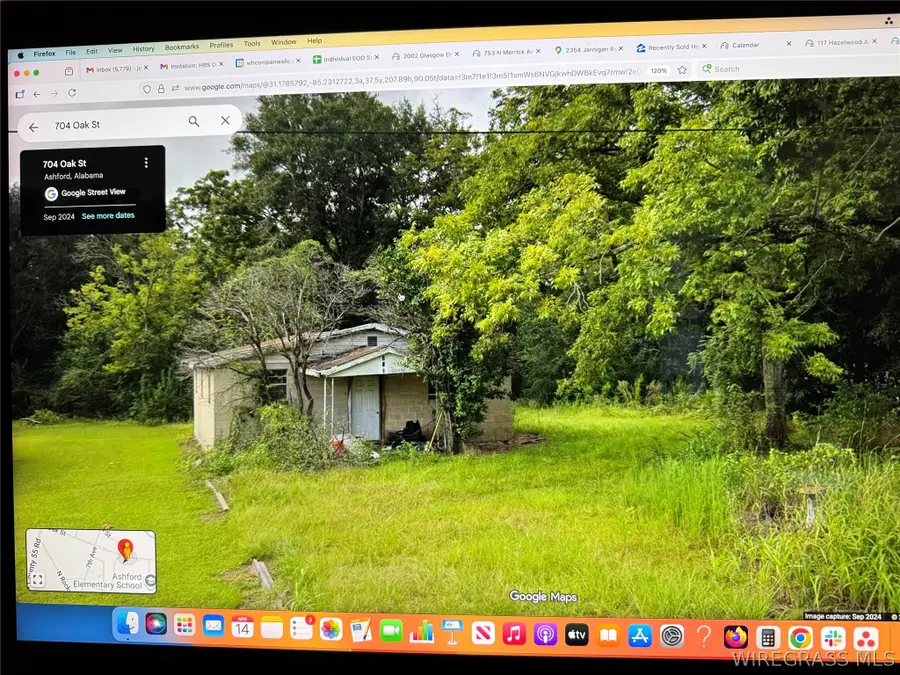Screen dimensions: 900x675
Task: Open the Firefox app menu in the menu bar
Action: pyautogui.click(x=44, y=54)
